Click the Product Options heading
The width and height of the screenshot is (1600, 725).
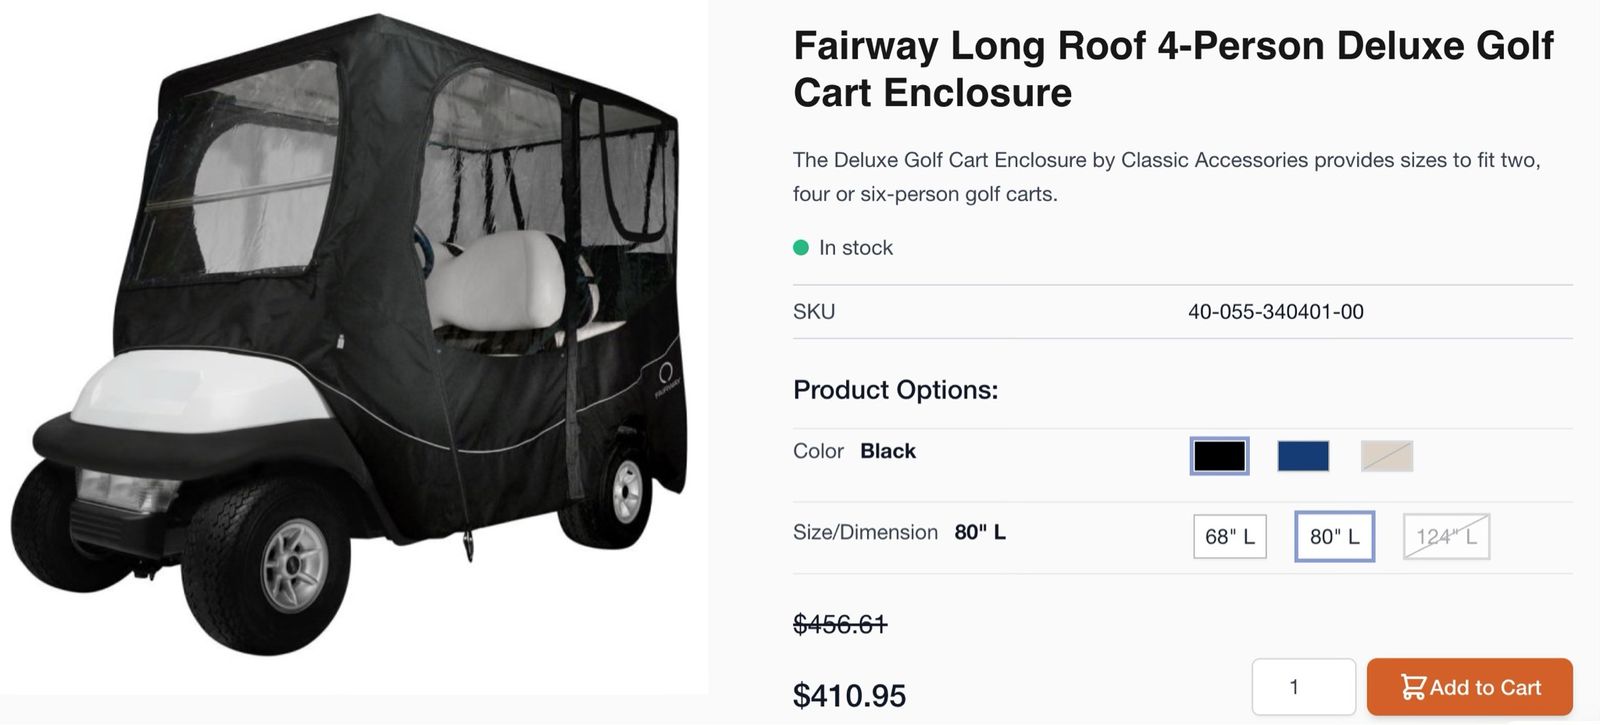(895, 390)
